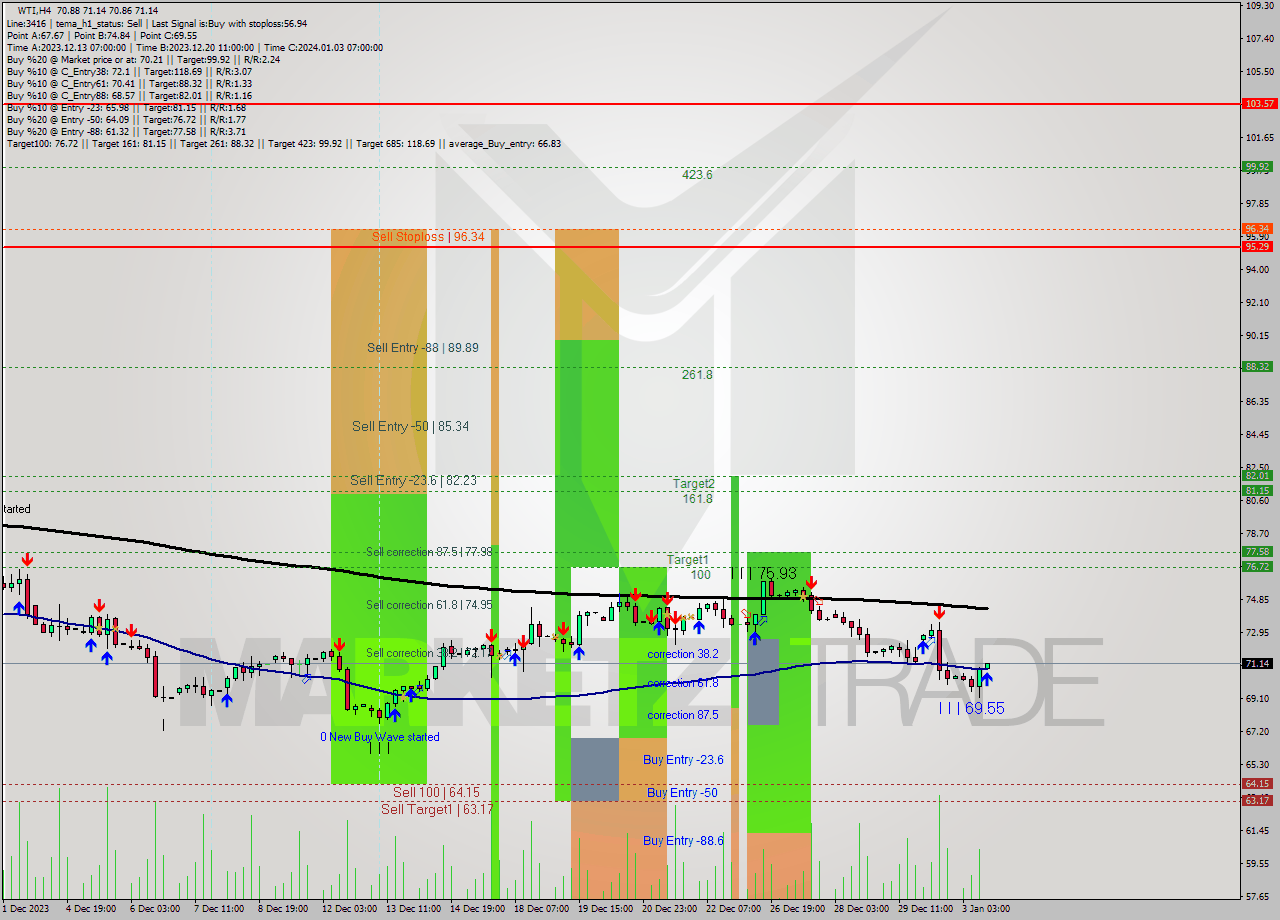Click the '19 Dec 15:00' time axis label
Viewport: 1280px width, 920px height.
click(604, 909)
